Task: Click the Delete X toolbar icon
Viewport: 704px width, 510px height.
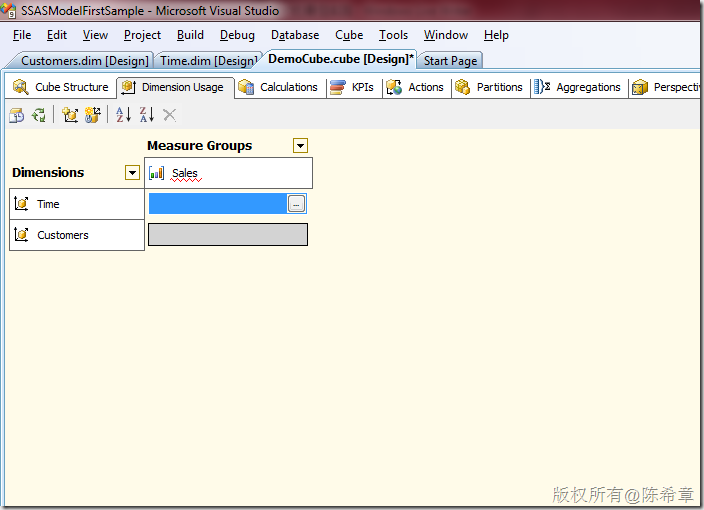Action: (169, 115)
